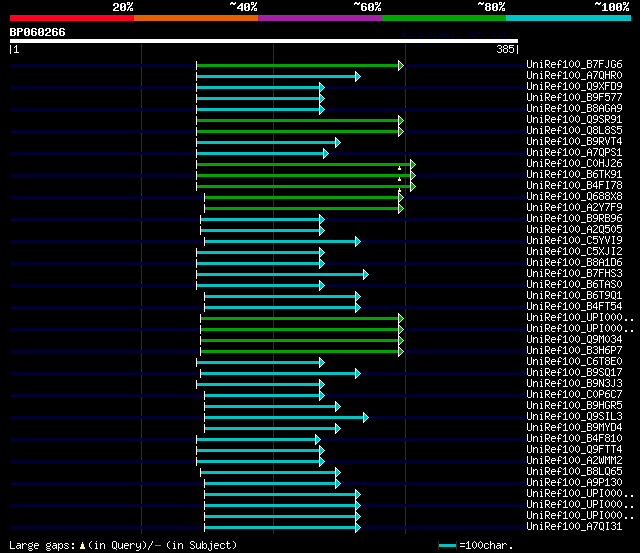
Task: Open the UniRef100_B6TAS0 entry
Action: (574, 285)
